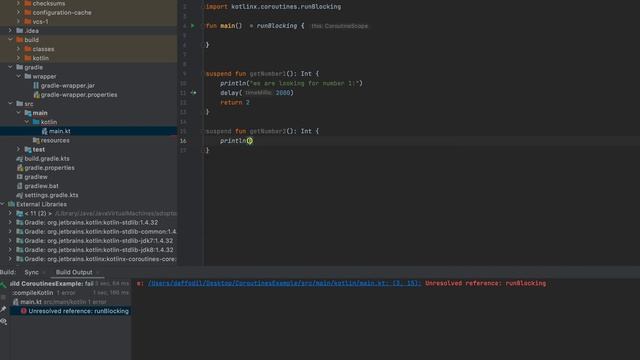
Task: Select the kotlin-stdlib-common library row
Action: [x=89, y=231]
